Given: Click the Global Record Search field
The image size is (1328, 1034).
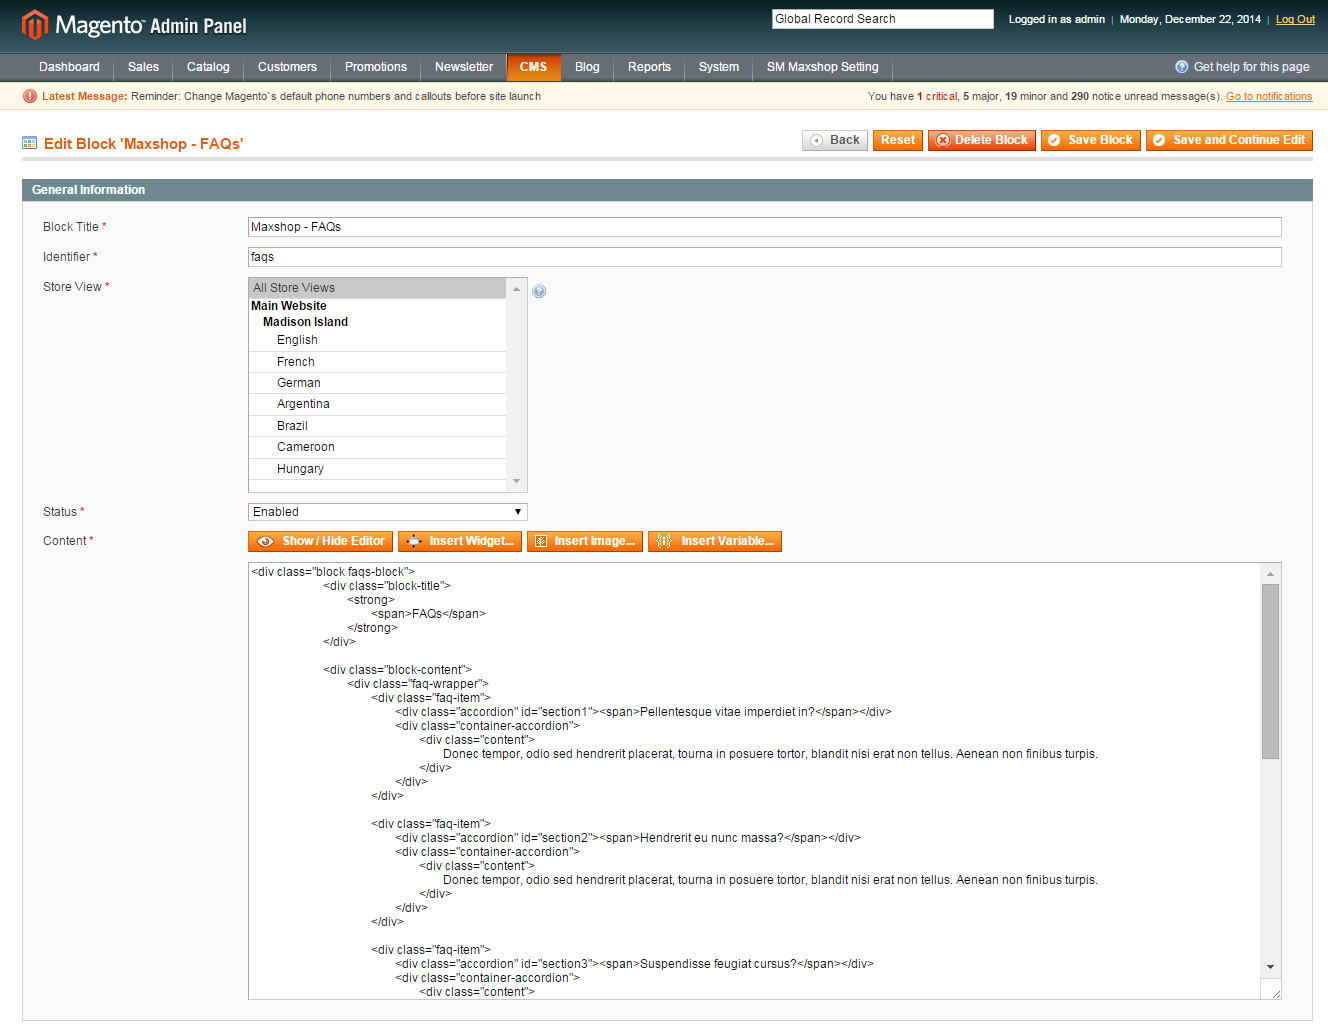Looking at the screenshot, I should (x=883, y=19).
